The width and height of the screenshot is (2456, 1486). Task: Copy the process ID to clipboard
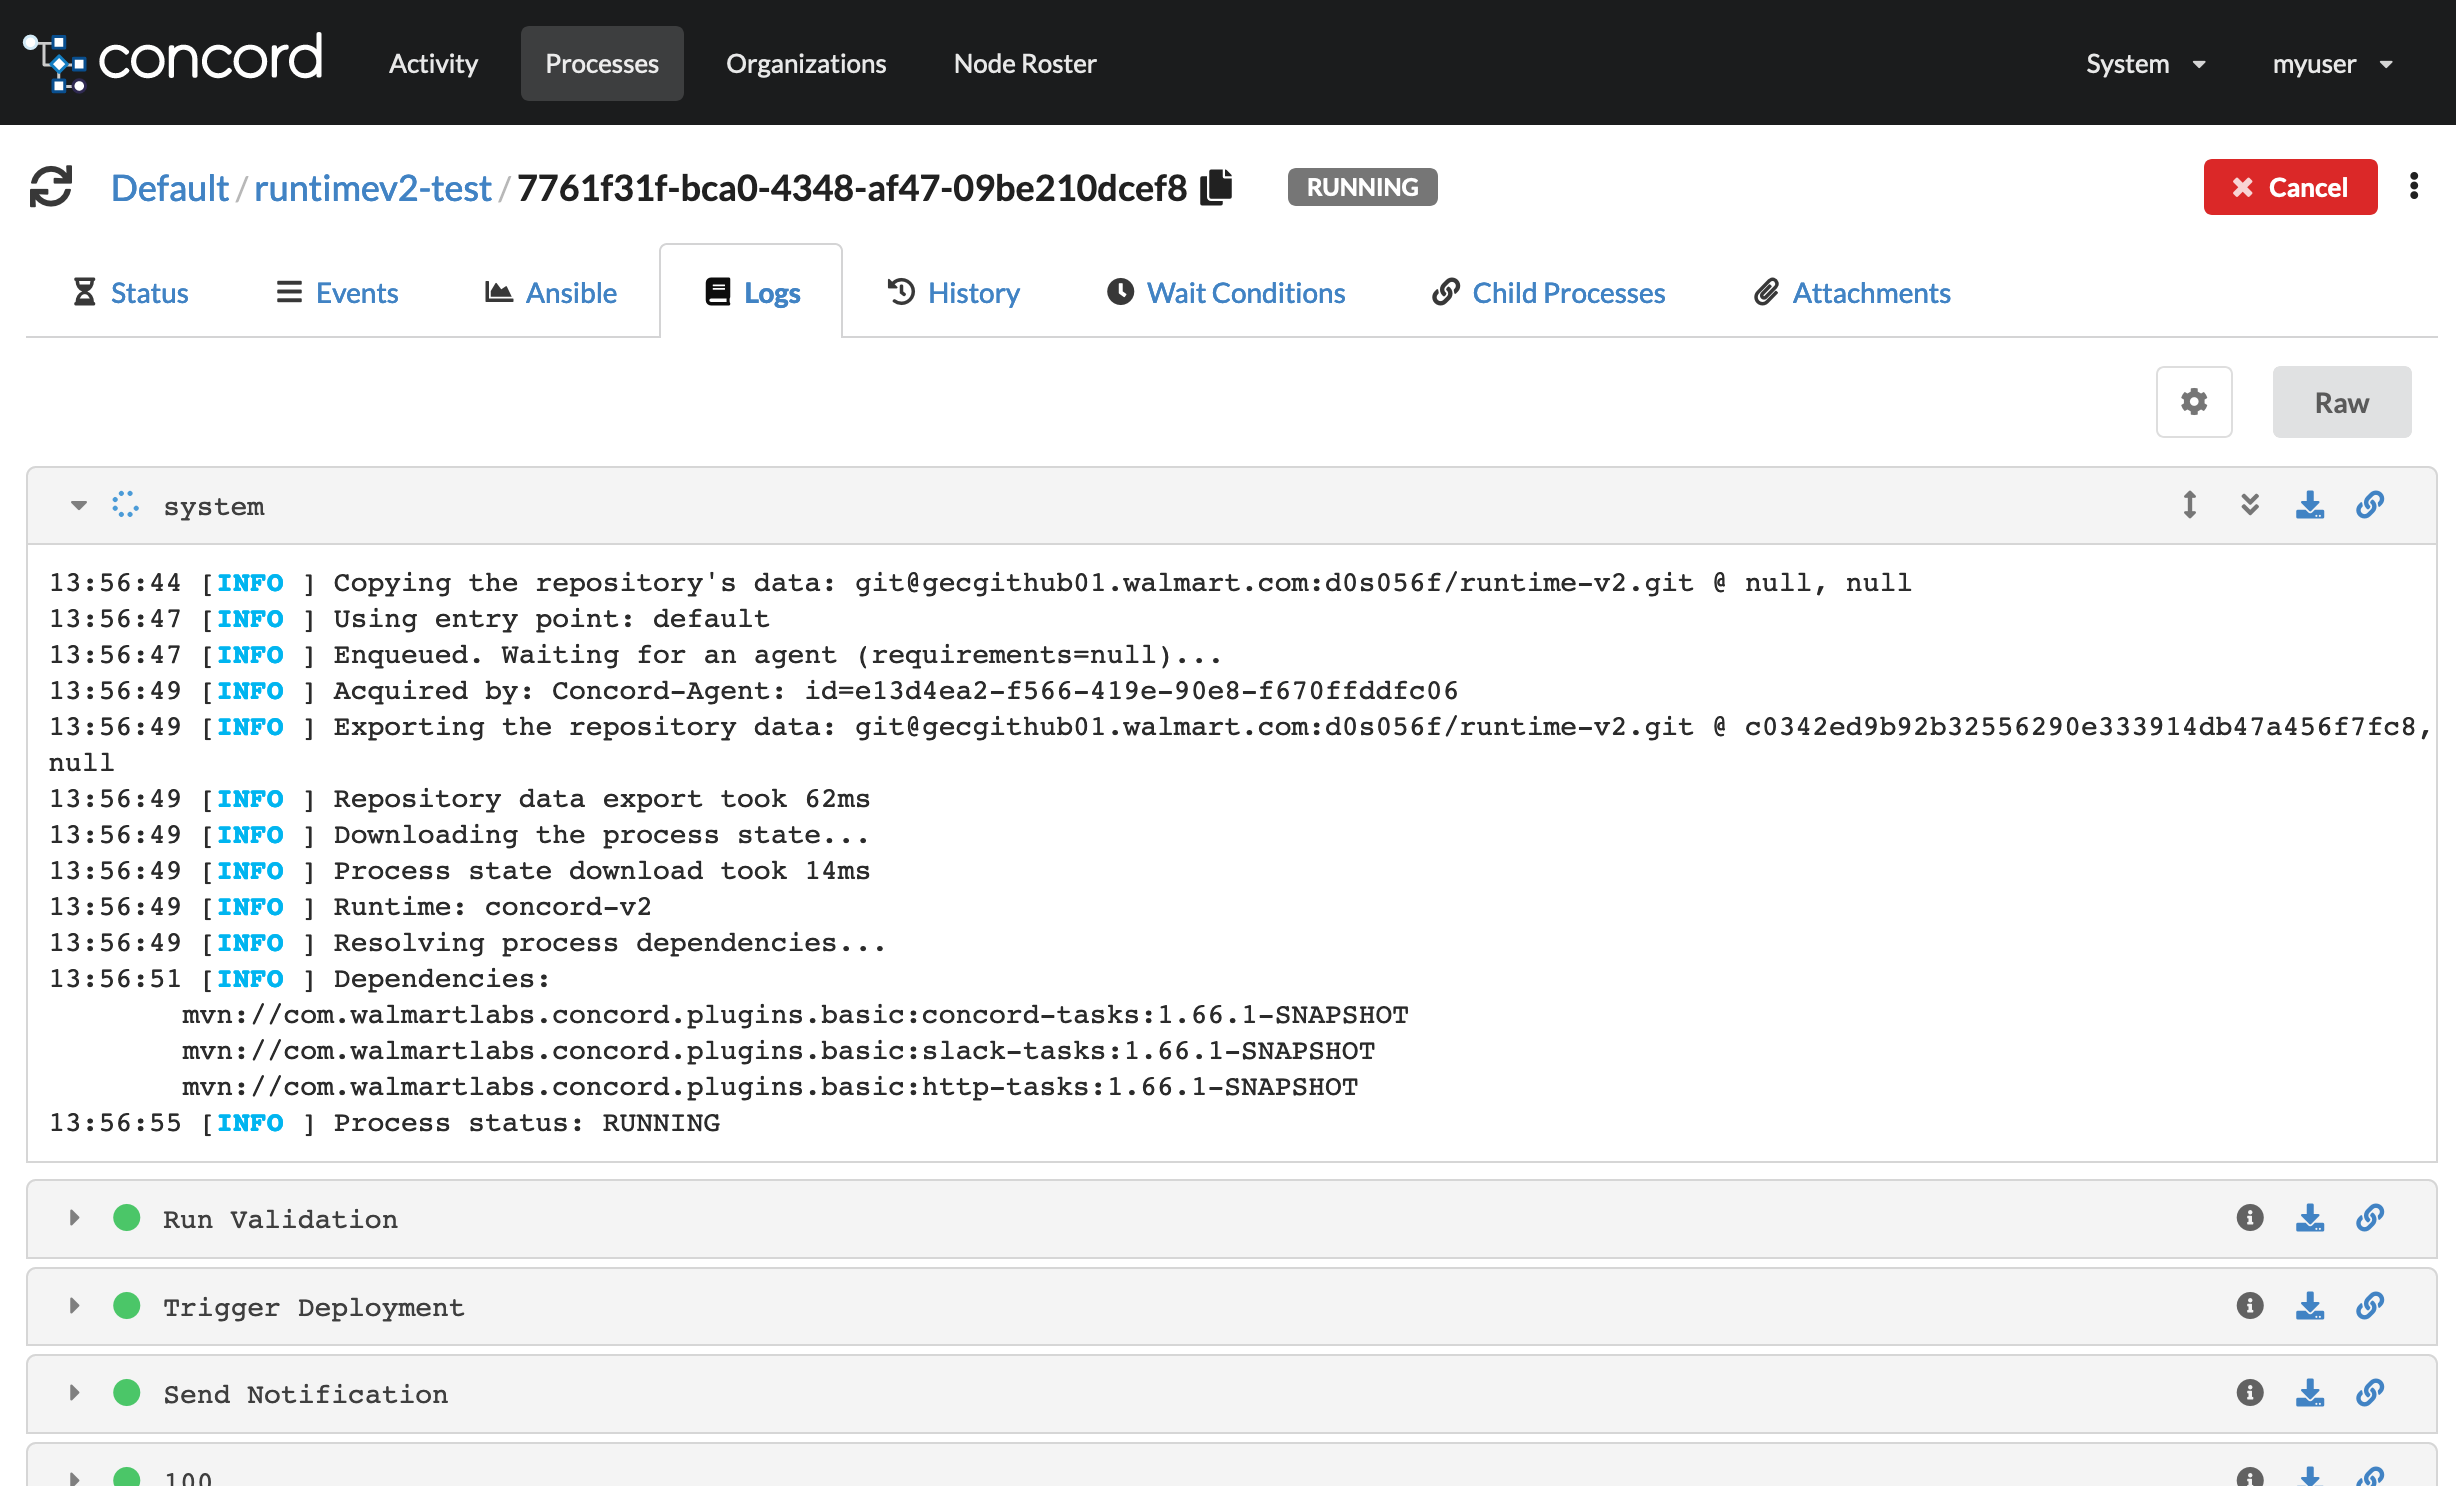tap(1216, 186)
